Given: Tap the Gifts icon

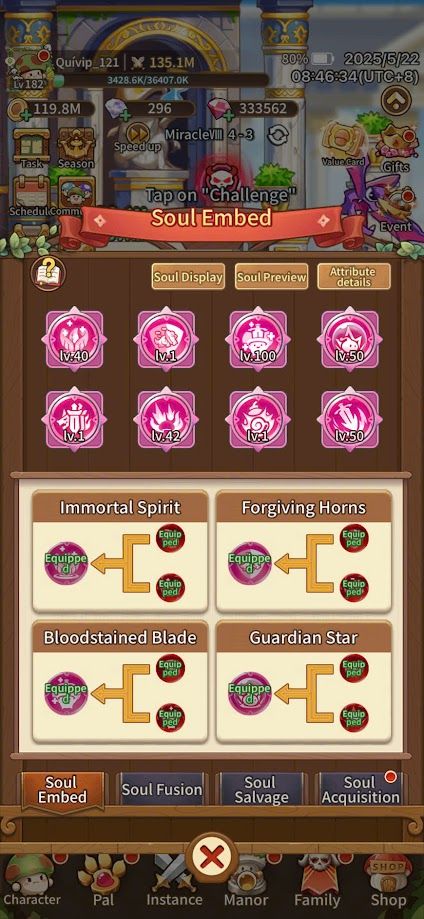Looking at the screenshot, I should tap(396, 148).
